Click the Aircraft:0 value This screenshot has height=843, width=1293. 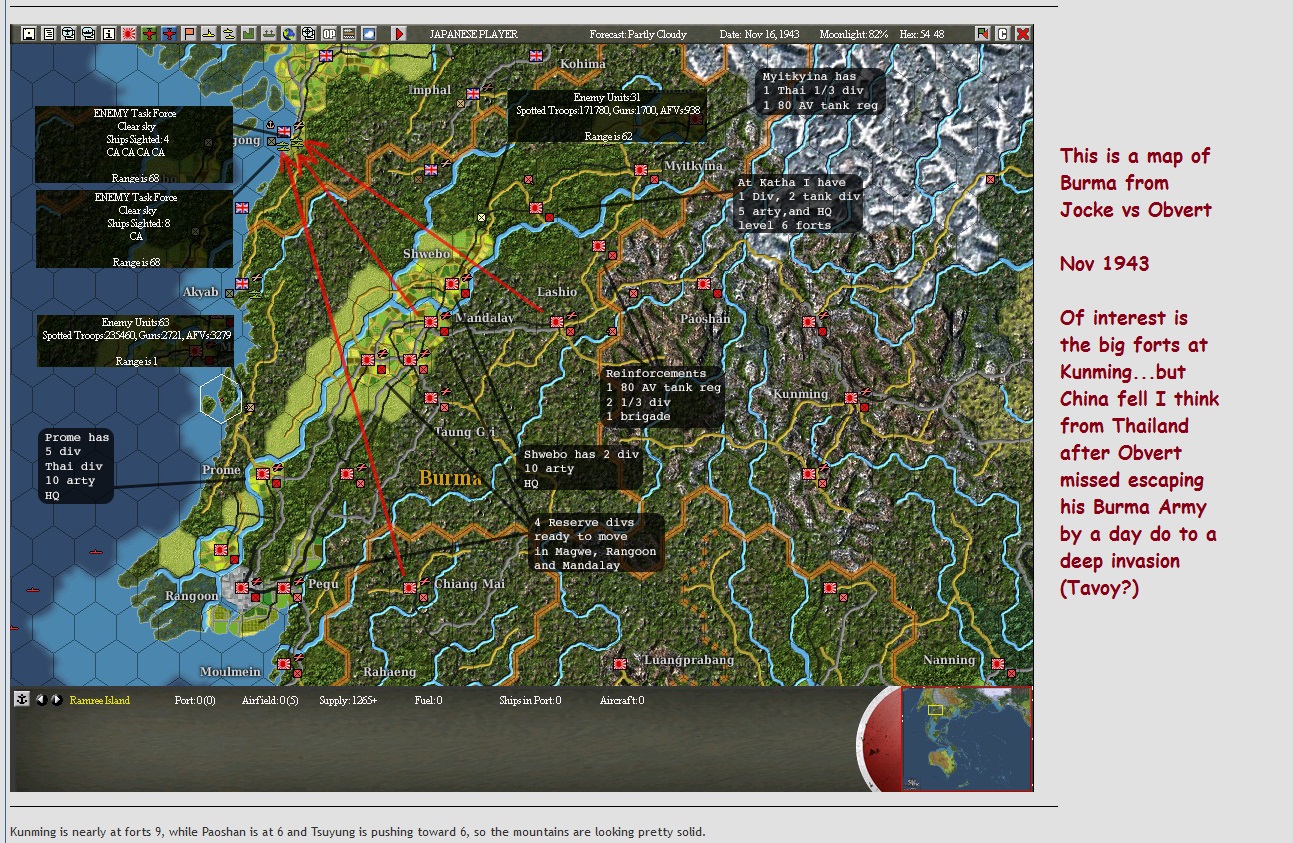pyautogui.click(x=622, y=701)
